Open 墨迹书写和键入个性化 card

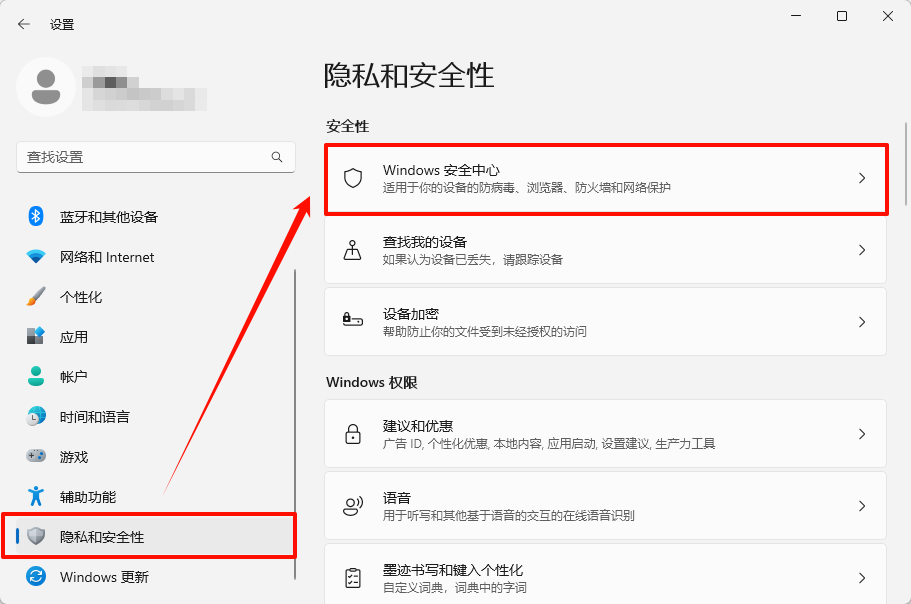click(x=605, y=575)
